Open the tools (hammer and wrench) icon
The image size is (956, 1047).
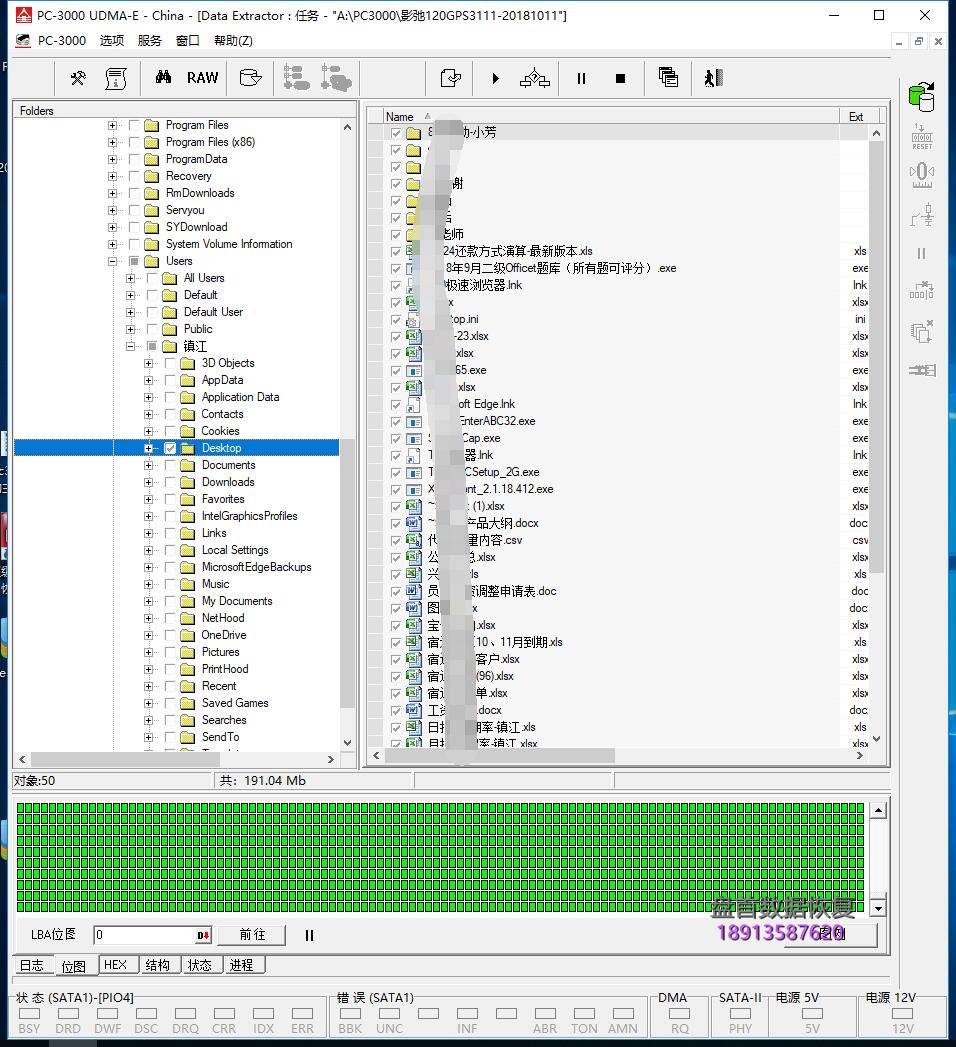tap(78, 78)
